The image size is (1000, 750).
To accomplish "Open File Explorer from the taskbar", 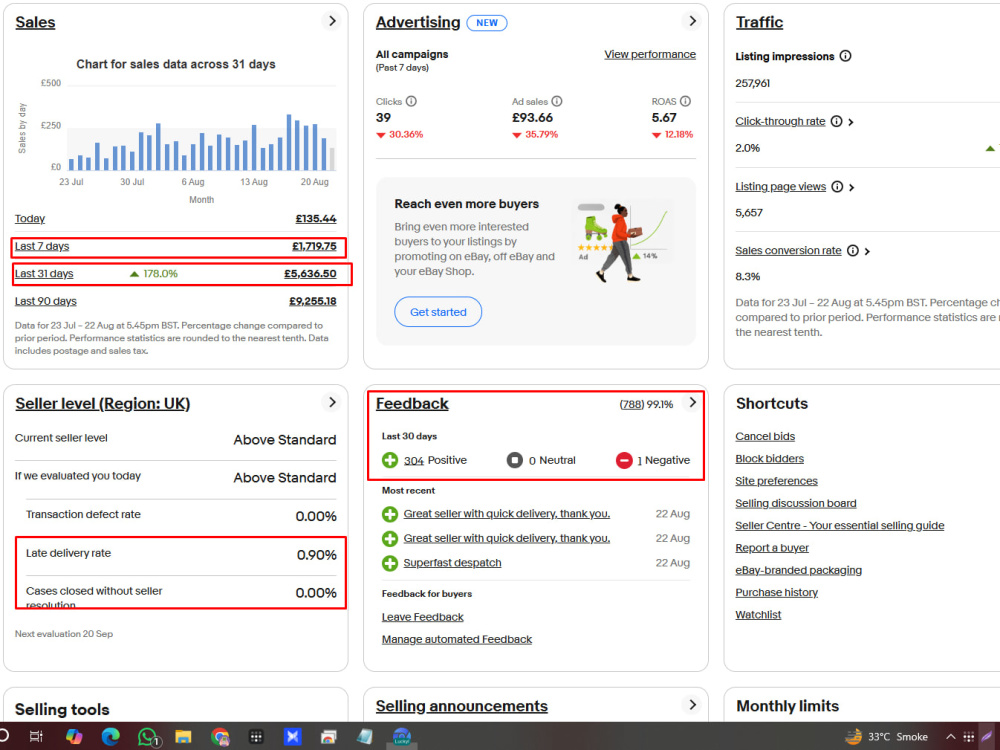I will coord(184,737).
